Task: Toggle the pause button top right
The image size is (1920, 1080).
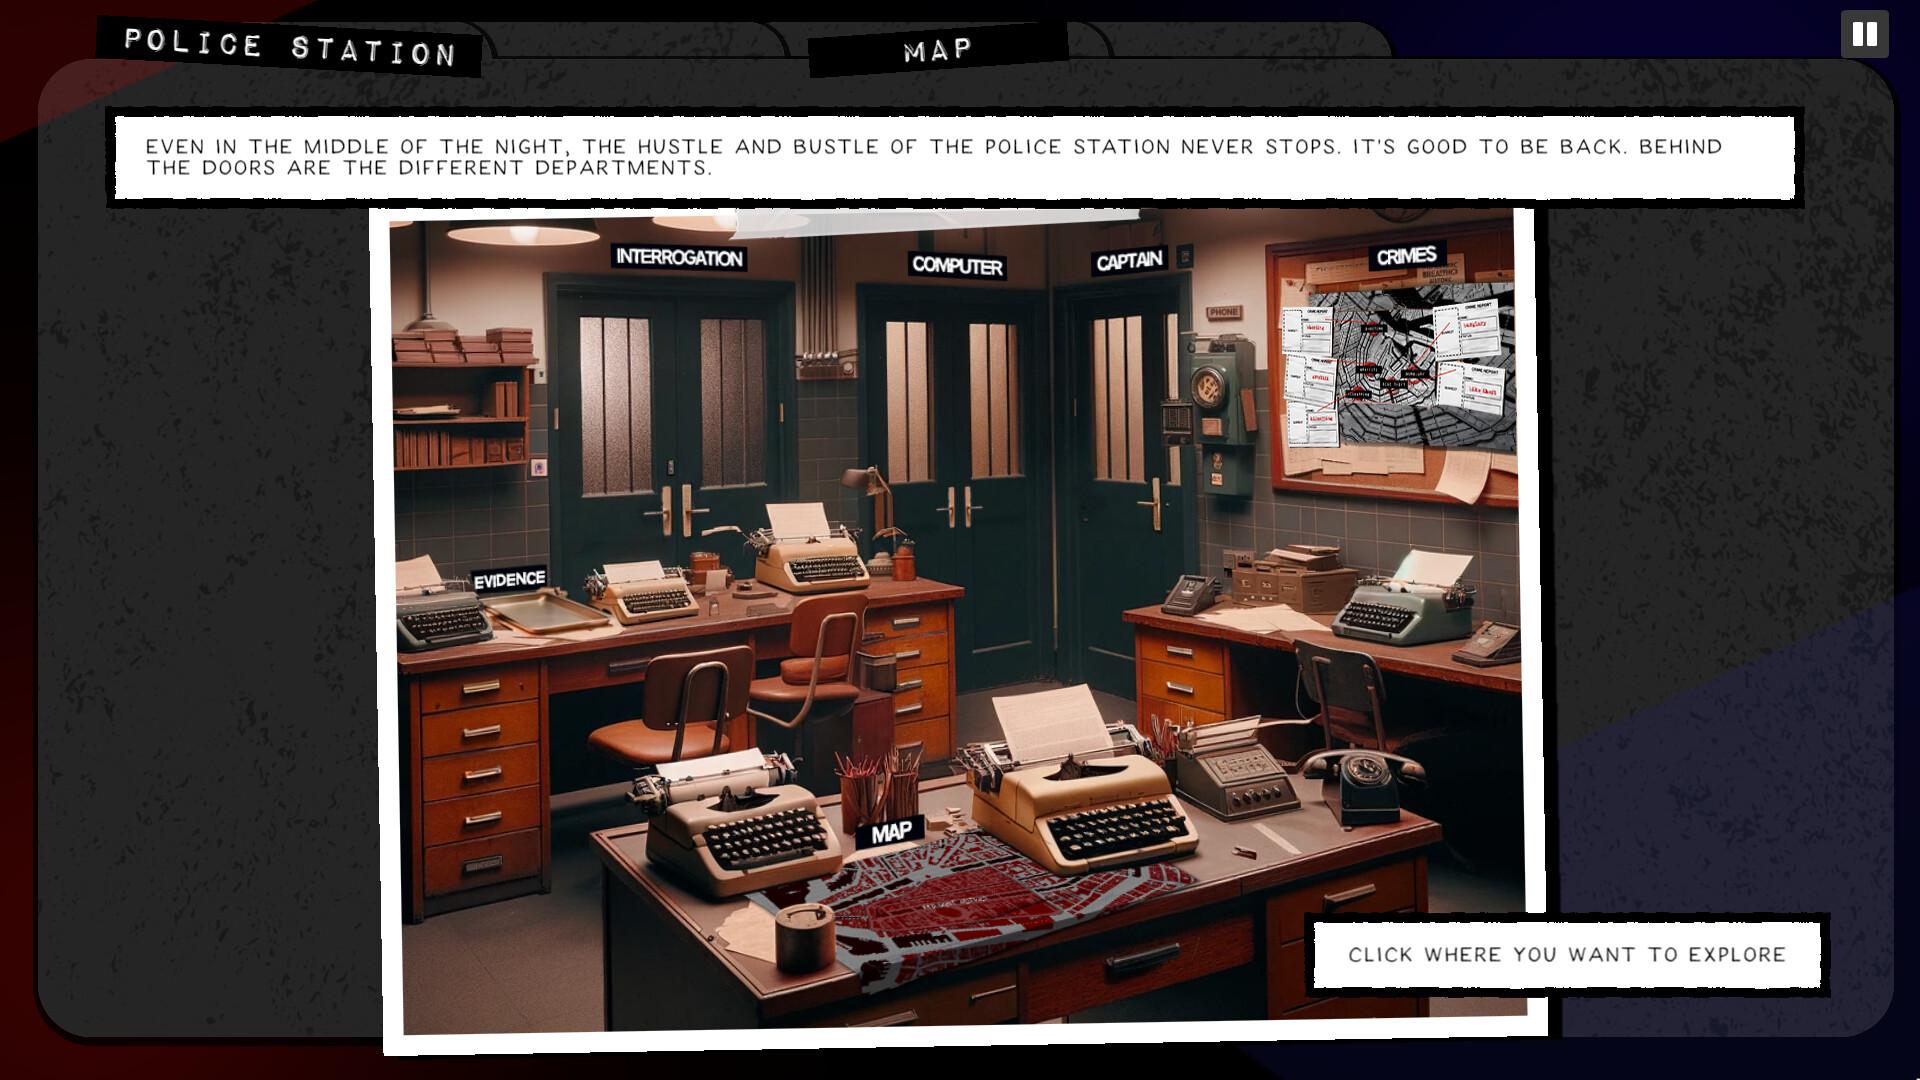Action: tap(1867, 34)
